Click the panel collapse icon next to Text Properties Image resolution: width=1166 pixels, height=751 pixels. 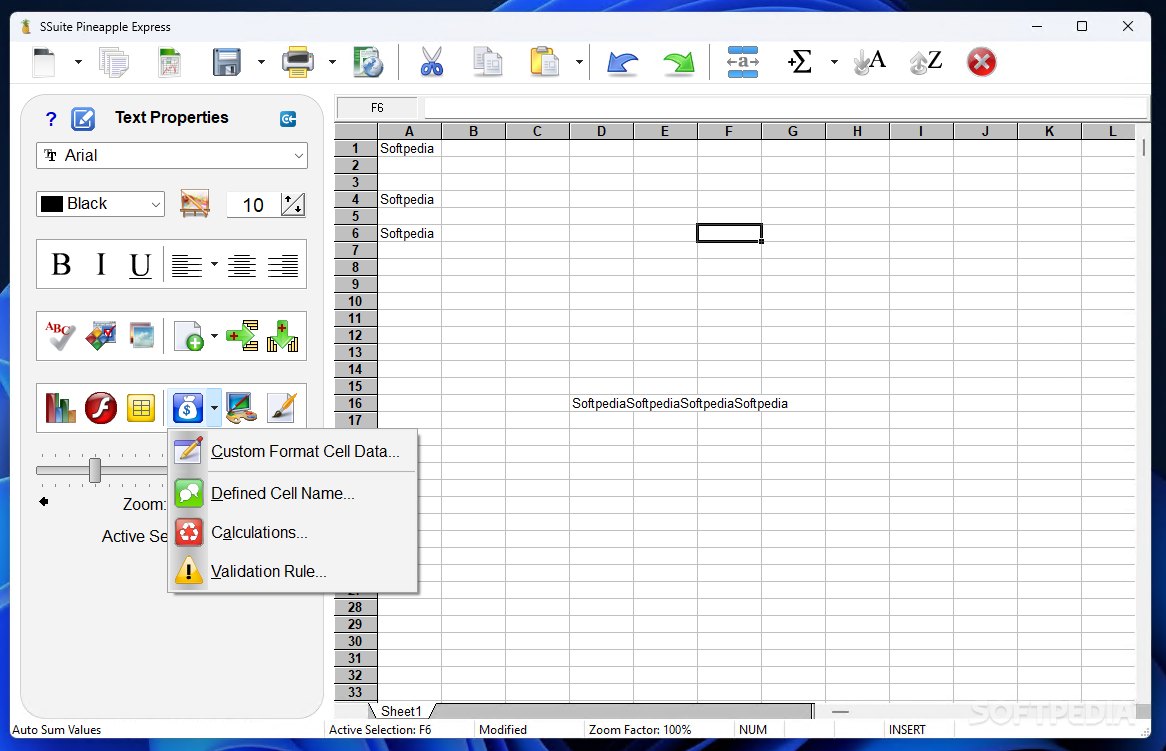click(x=288, y=119)
